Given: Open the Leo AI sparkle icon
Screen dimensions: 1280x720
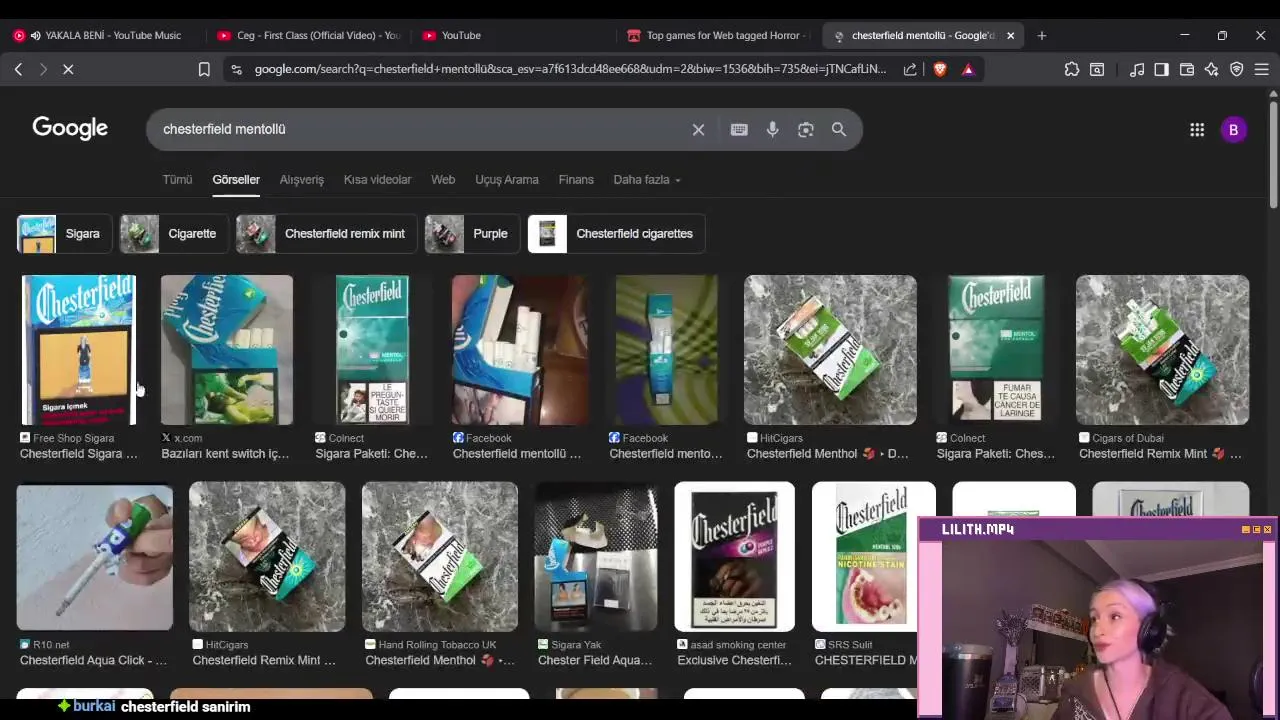Looking at the screenshot, I should 1212,69.
